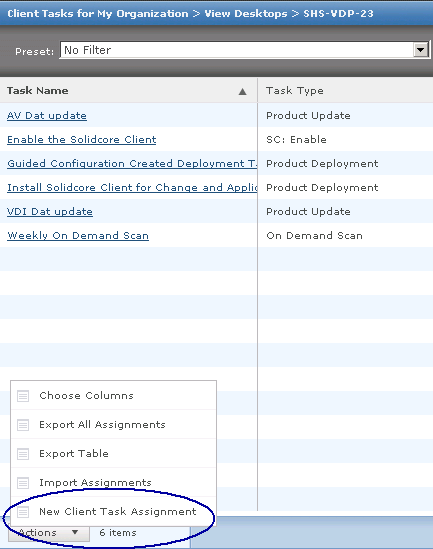The image size is (433, 549).
Task: Click the icon beside New Client Task Assignment
Action: [23, 512]
